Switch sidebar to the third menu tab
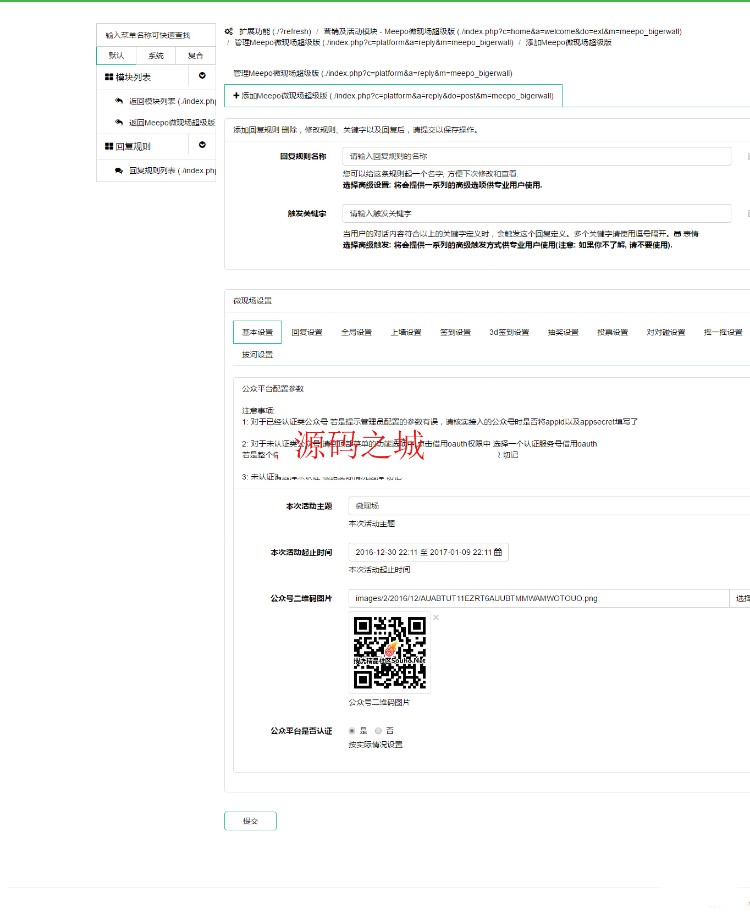The width and height of the screenshot is (750, 915). click(196, 56)
